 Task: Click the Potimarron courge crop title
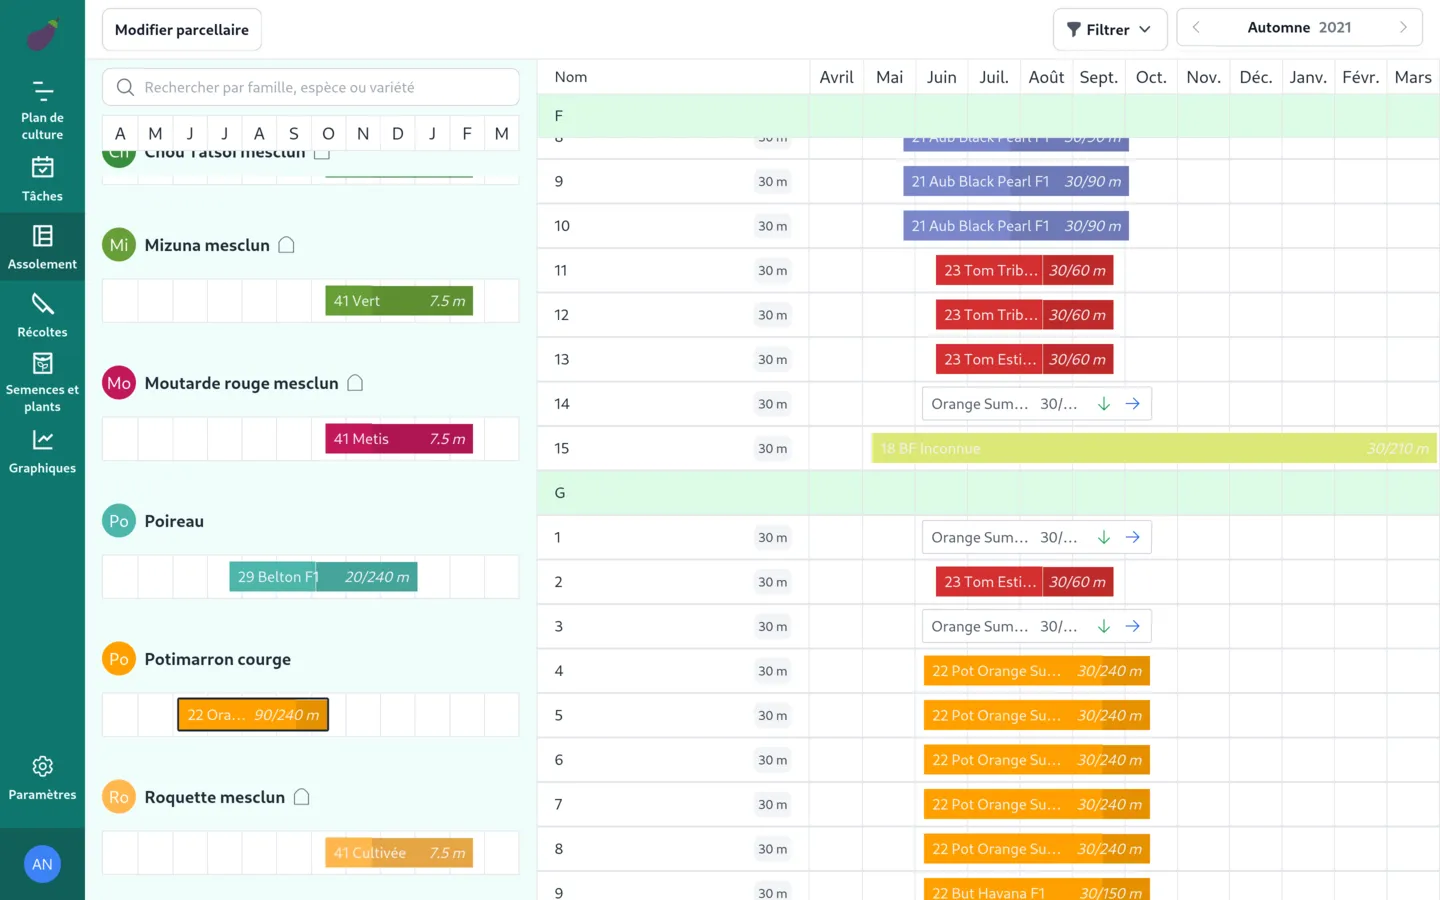(218, 659)
